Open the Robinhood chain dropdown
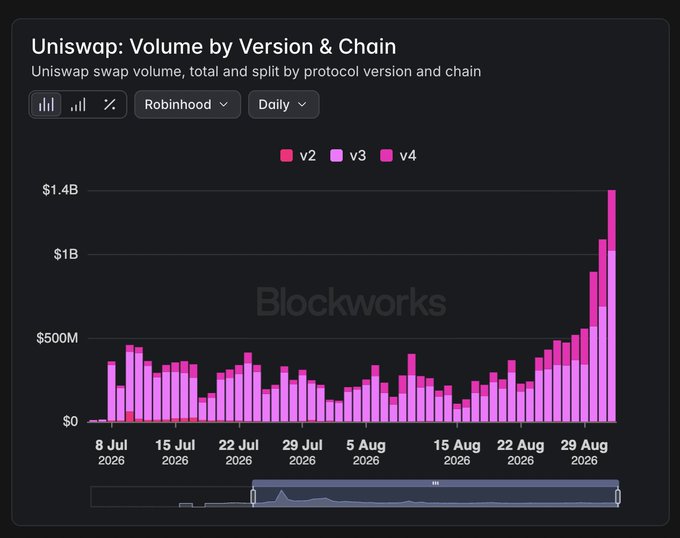 click(x=187, y=104)
